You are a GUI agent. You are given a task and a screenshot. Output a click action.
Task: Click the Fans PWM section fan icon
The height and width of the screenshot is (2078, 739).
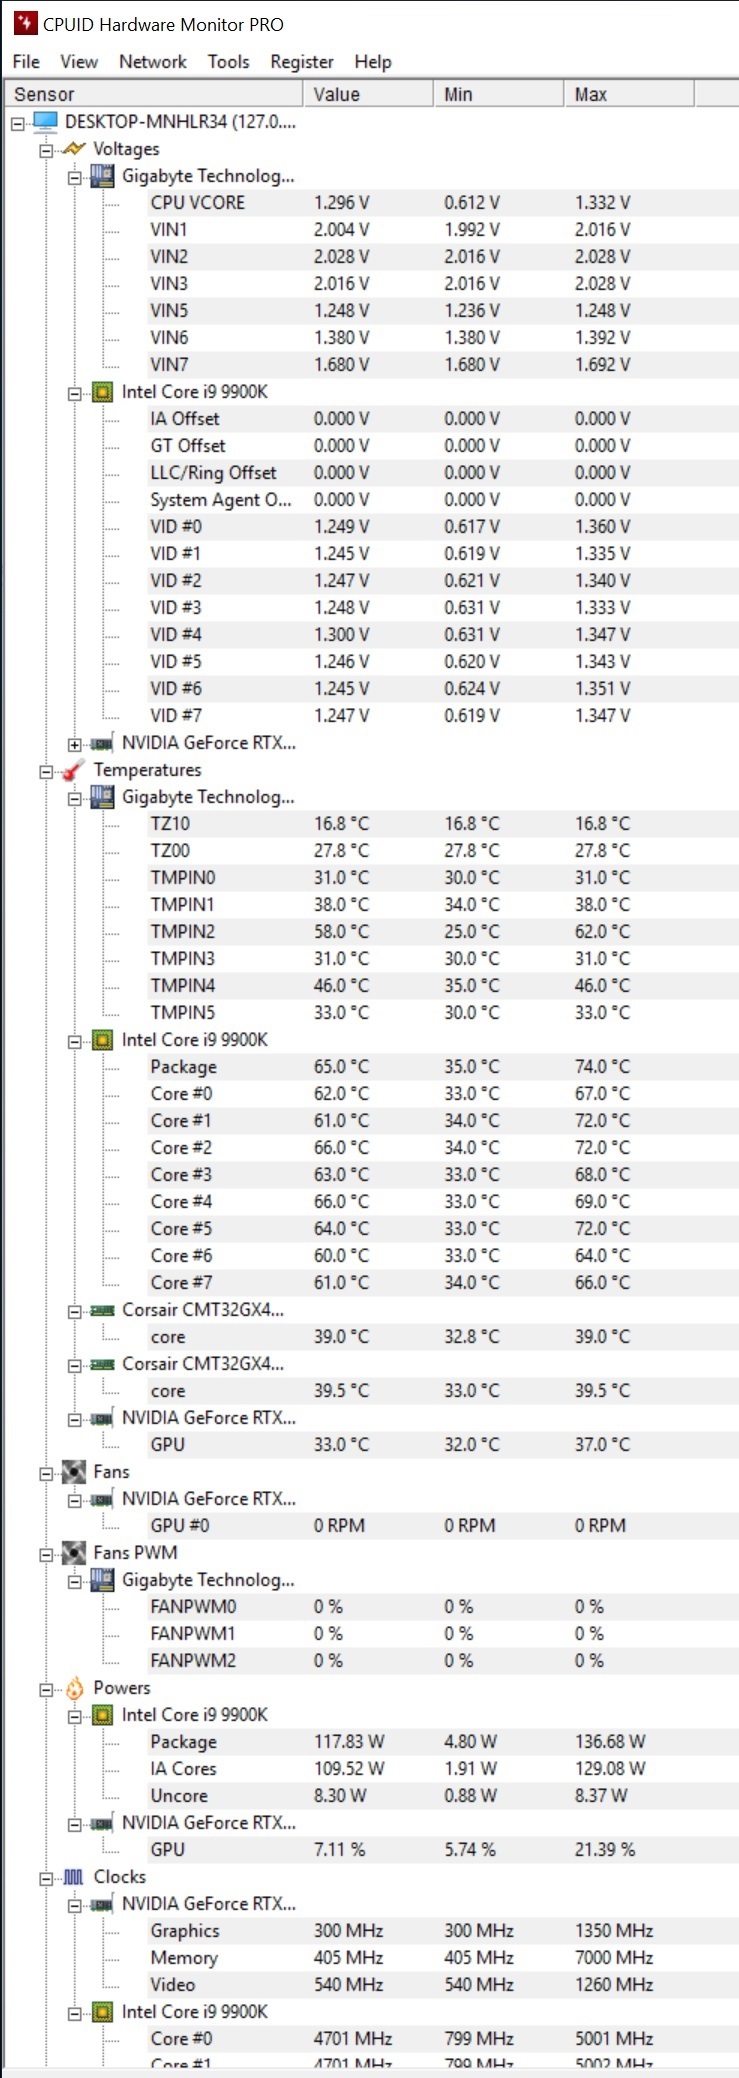pyautogui.click(x=74, y=1553)
